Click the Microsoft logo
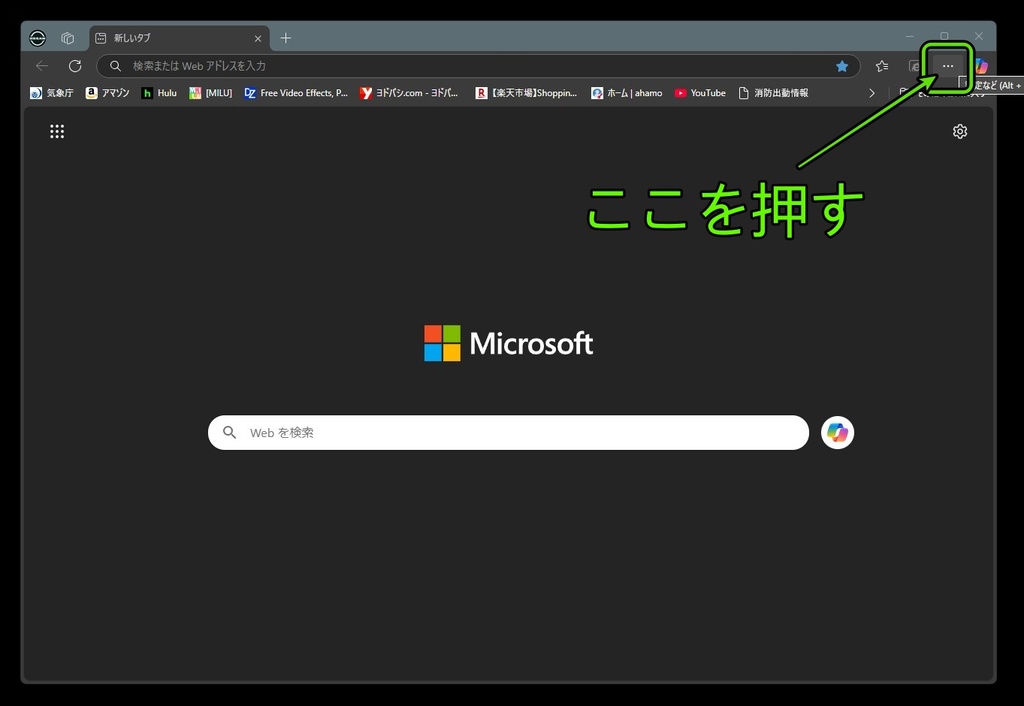The height and width of the screenshot is (706, 1024). [509, 344]
